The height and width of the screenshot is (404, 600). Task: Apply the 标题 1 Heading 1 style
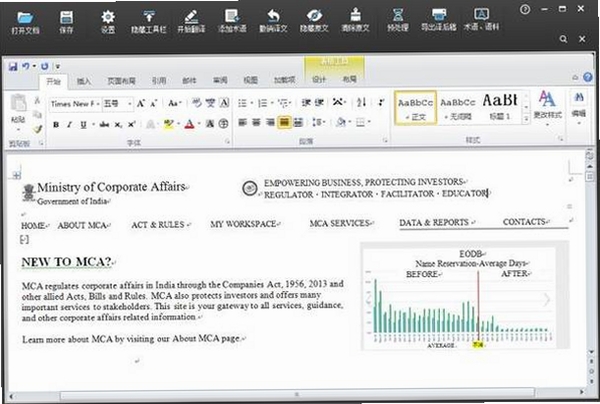click(500, 107)
